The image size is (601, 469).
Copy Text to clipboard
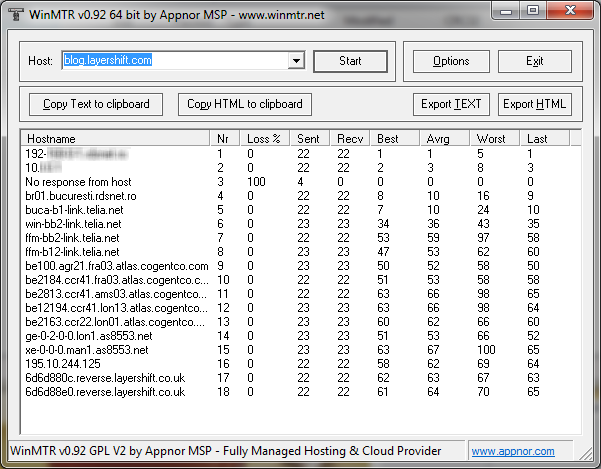click(96, 104)
